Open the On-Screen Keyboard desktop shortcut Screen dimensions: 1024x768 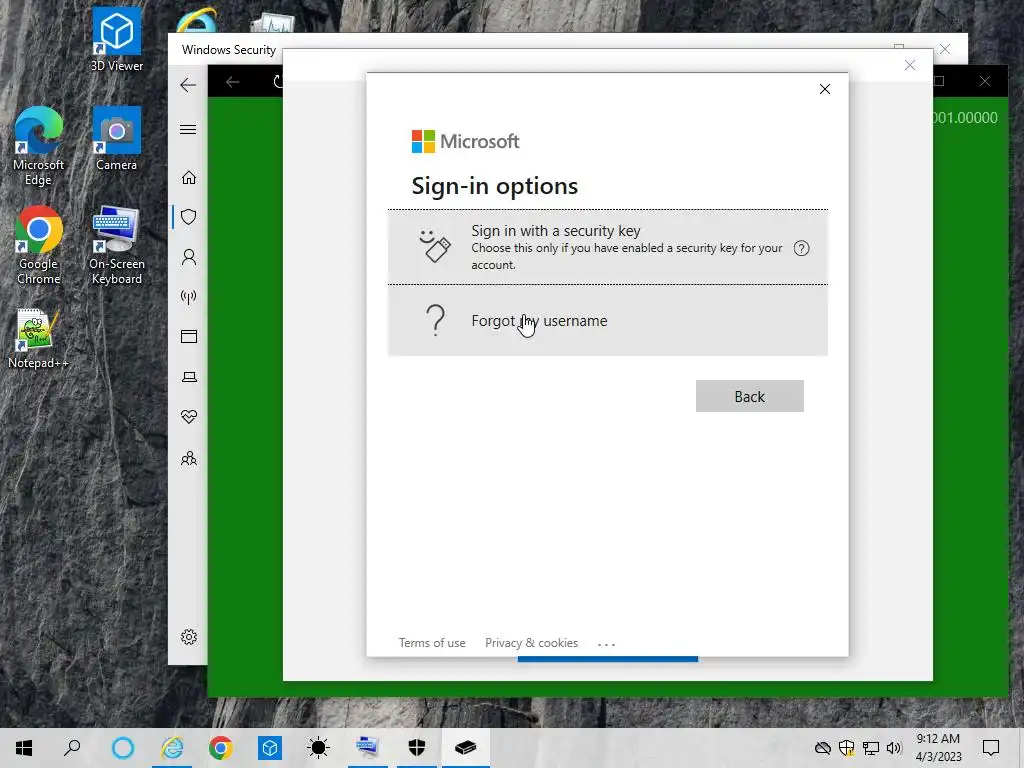tap(116, 245)
